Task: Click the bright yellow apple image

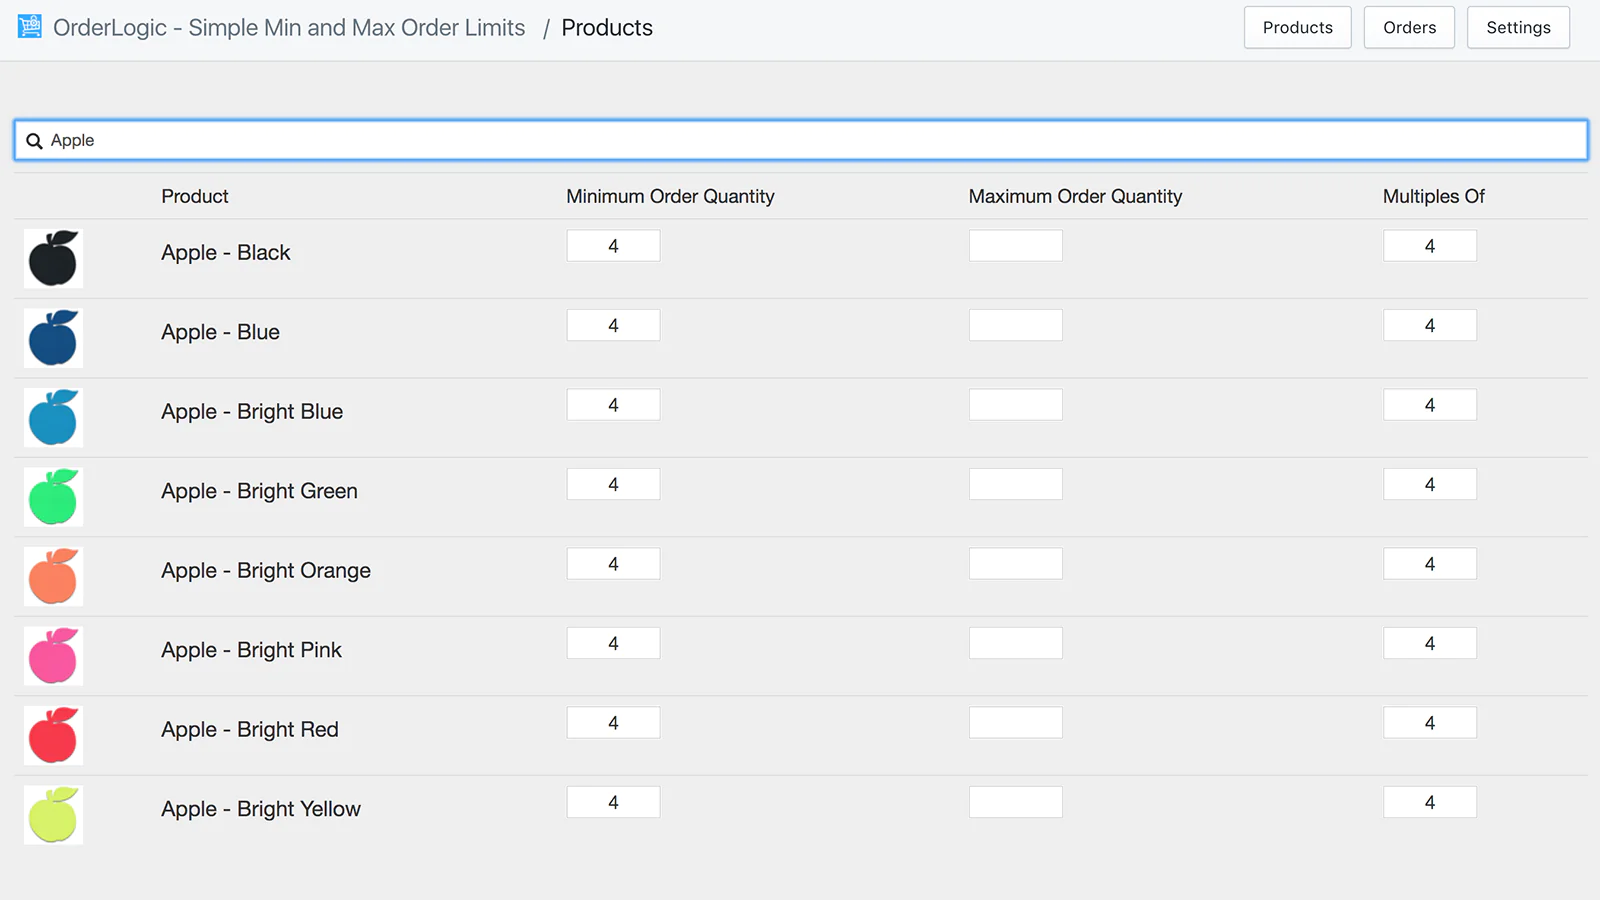Action: 53,815
